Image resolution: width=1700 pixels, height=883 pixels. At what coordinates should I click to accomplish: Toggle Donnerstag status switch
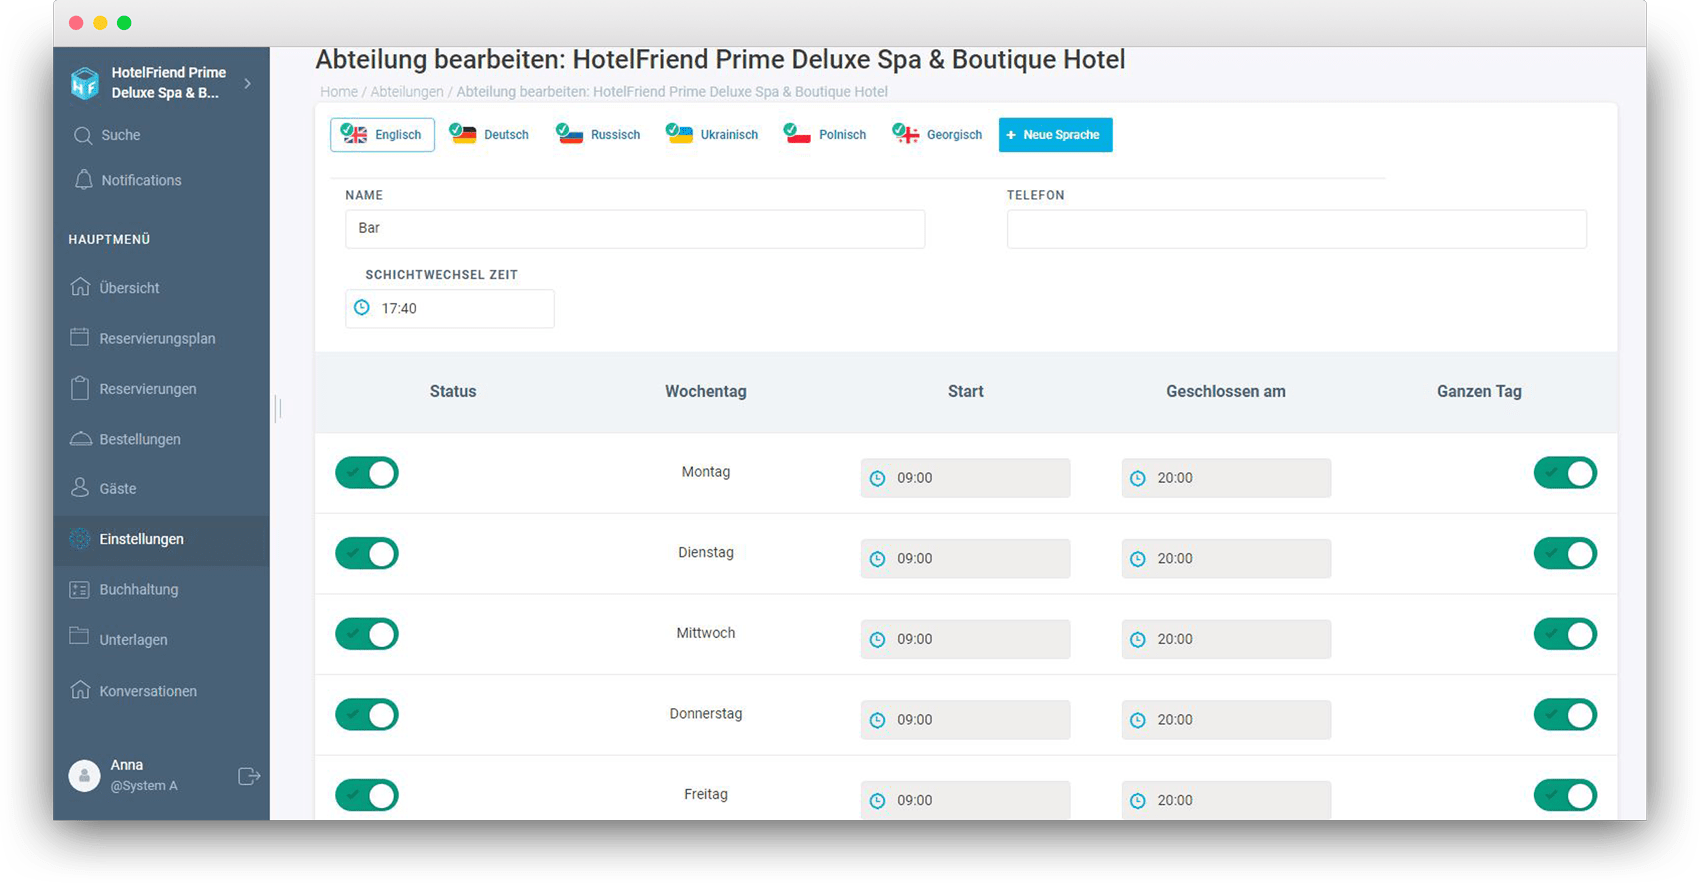(367, 715)
